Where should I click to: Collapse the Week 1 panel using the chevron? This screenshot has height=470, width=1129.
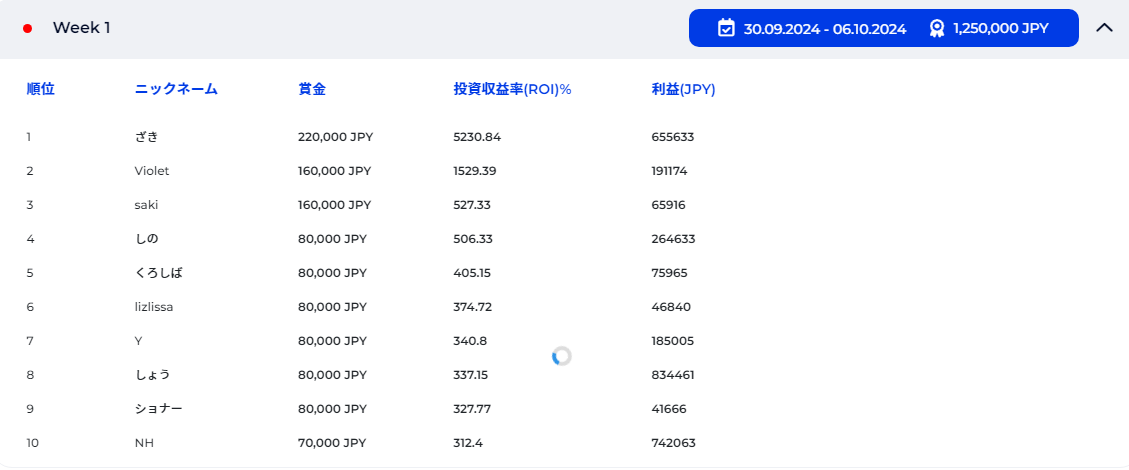[x=1104, y=28]
